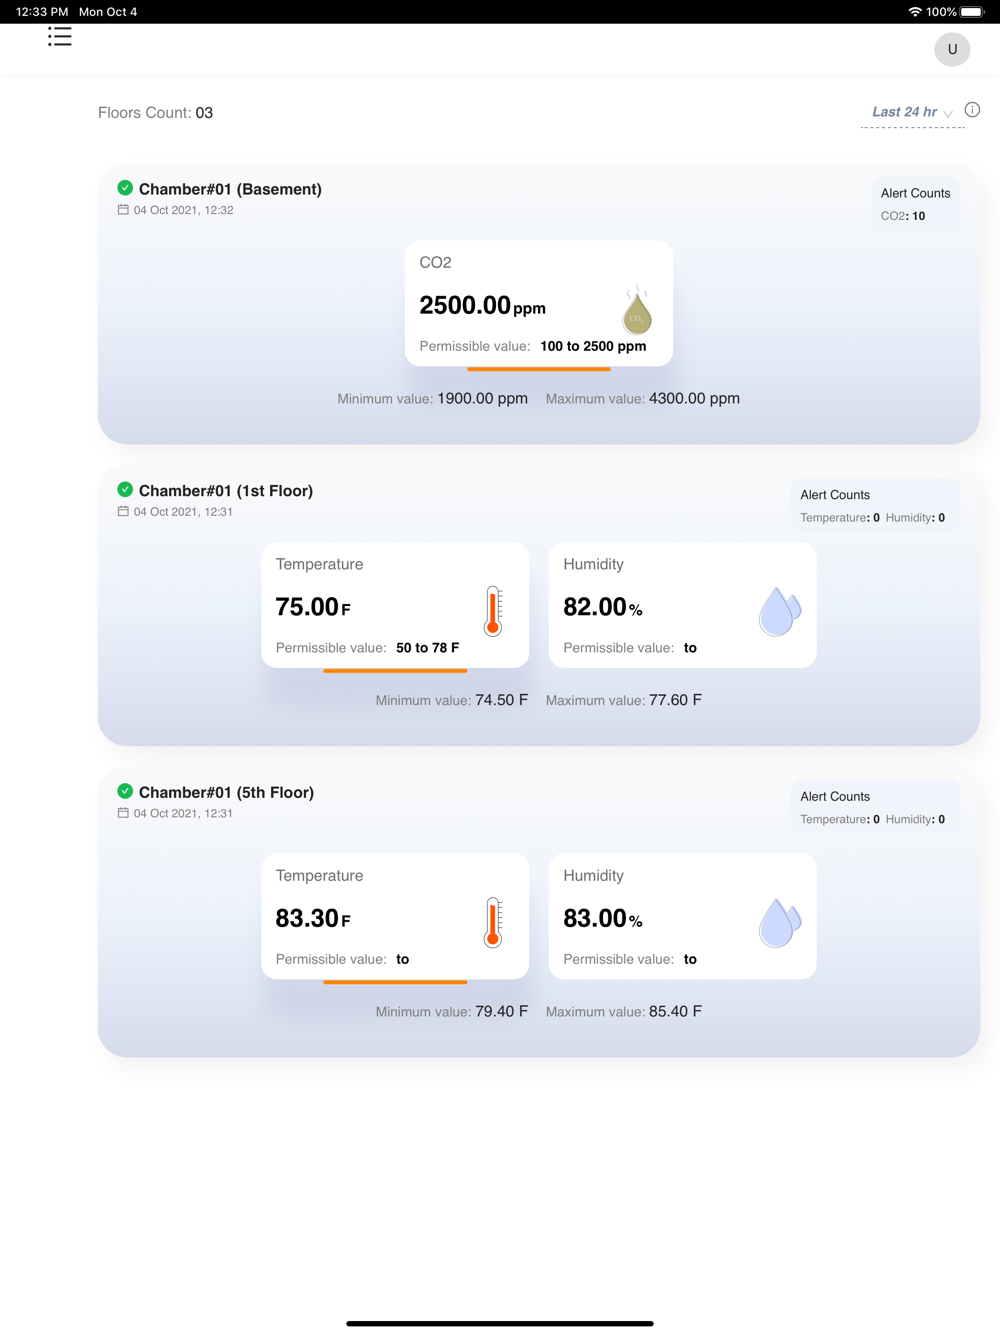Expand the Last 24 hr time range dropdown

pos(912,112)
